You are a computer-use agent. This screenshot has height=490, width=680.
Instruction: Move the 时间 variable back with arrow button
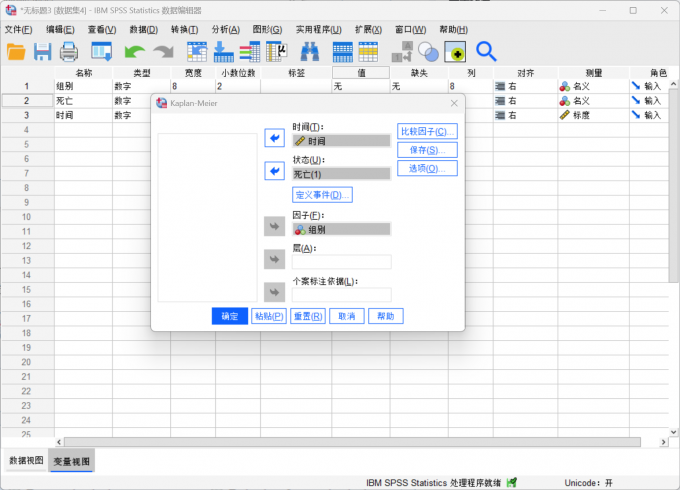[274, 138]
